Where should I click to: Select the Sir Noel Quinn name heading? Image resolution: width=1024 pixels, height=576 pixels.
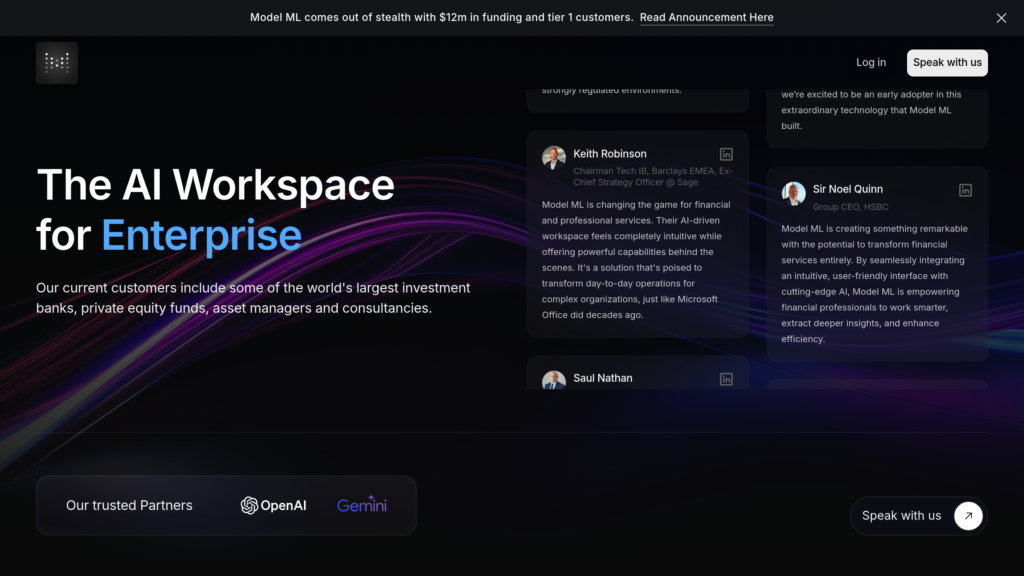pos(847,189)
